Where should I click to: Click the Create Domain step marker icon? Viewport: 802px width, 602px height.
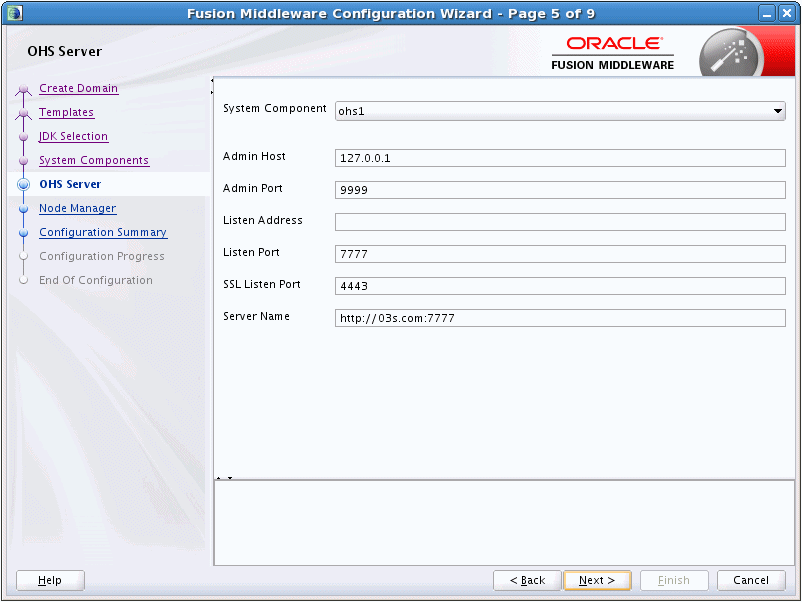(x=23, y=90)
